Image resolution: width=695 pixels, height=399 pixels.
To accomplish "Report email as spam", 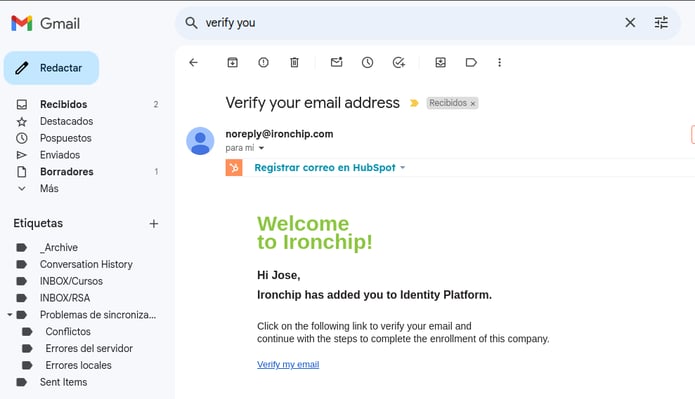I will [x=263, y=63].
